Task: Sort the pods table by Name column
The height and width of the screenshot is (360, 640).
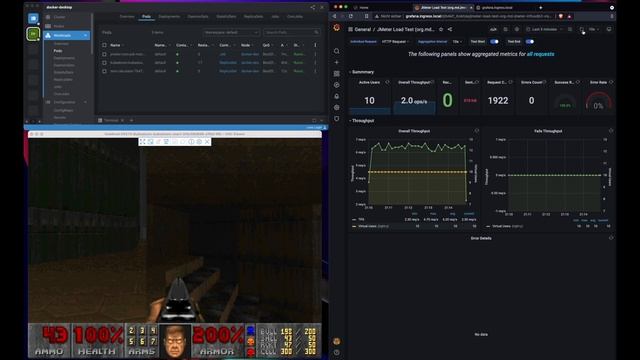Action: tap(116, 45)
